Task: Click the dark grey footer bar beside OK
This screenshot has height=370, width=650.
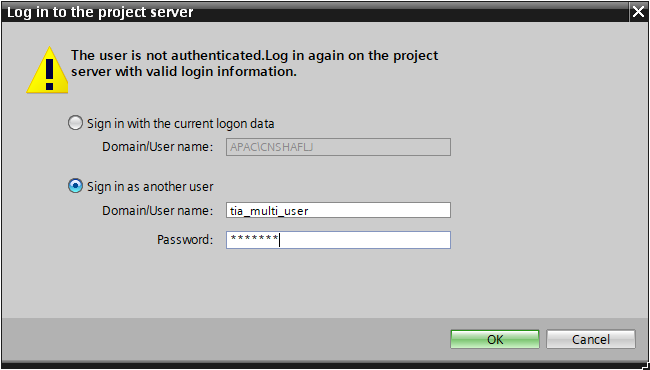Action: 226,339
